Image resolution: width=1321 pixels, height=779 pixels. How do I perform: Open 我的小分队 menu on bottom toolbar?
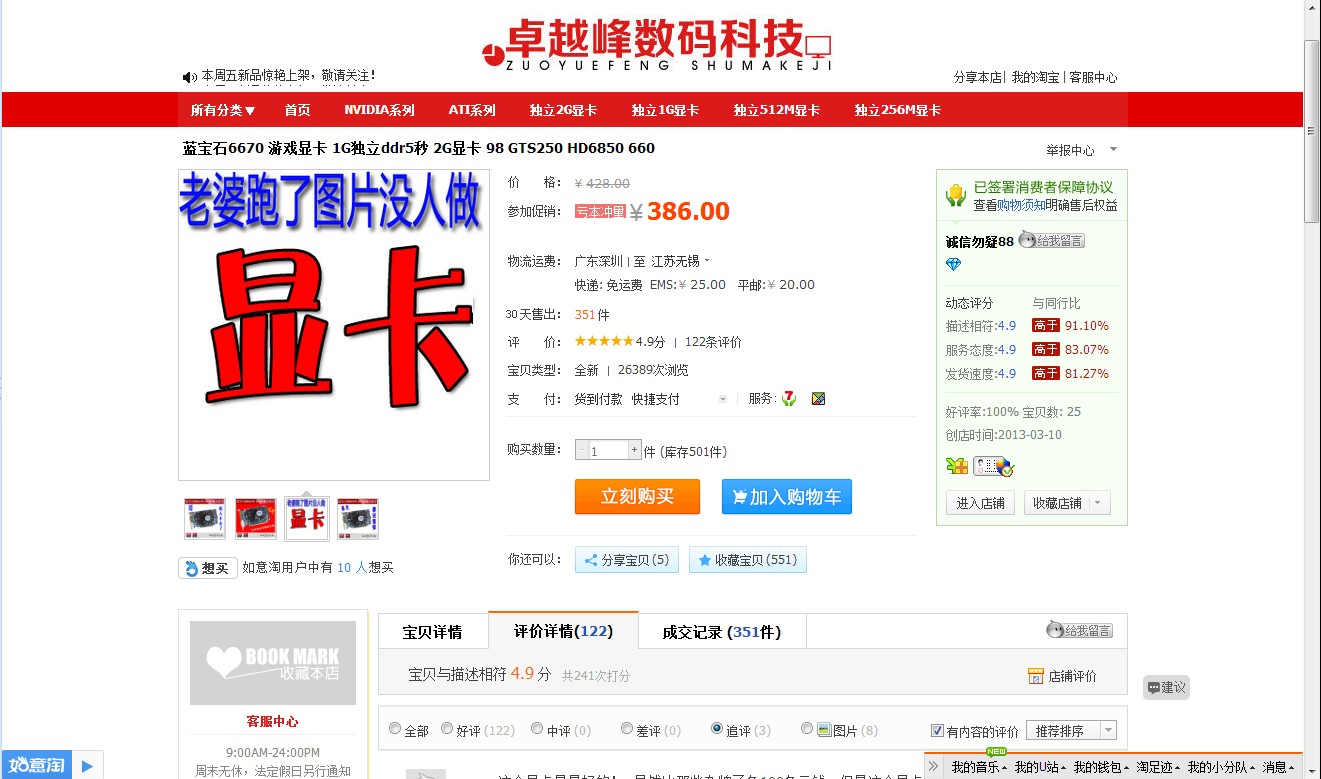click(x=1222, y=767)
